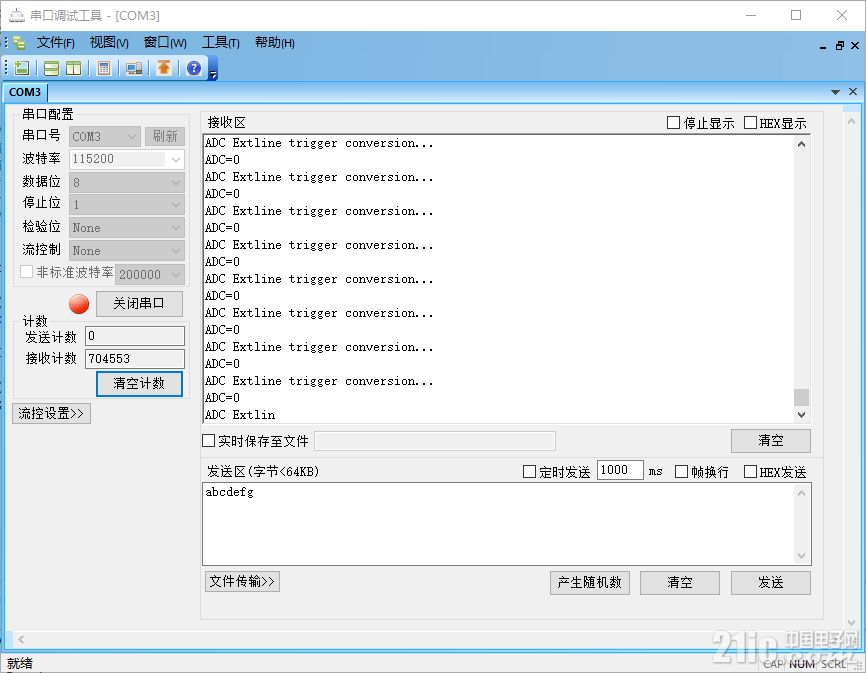Open the 200000 non-standard baud dropdown
Viewport: 866px width, 673px height.
(x=150, y=274)
